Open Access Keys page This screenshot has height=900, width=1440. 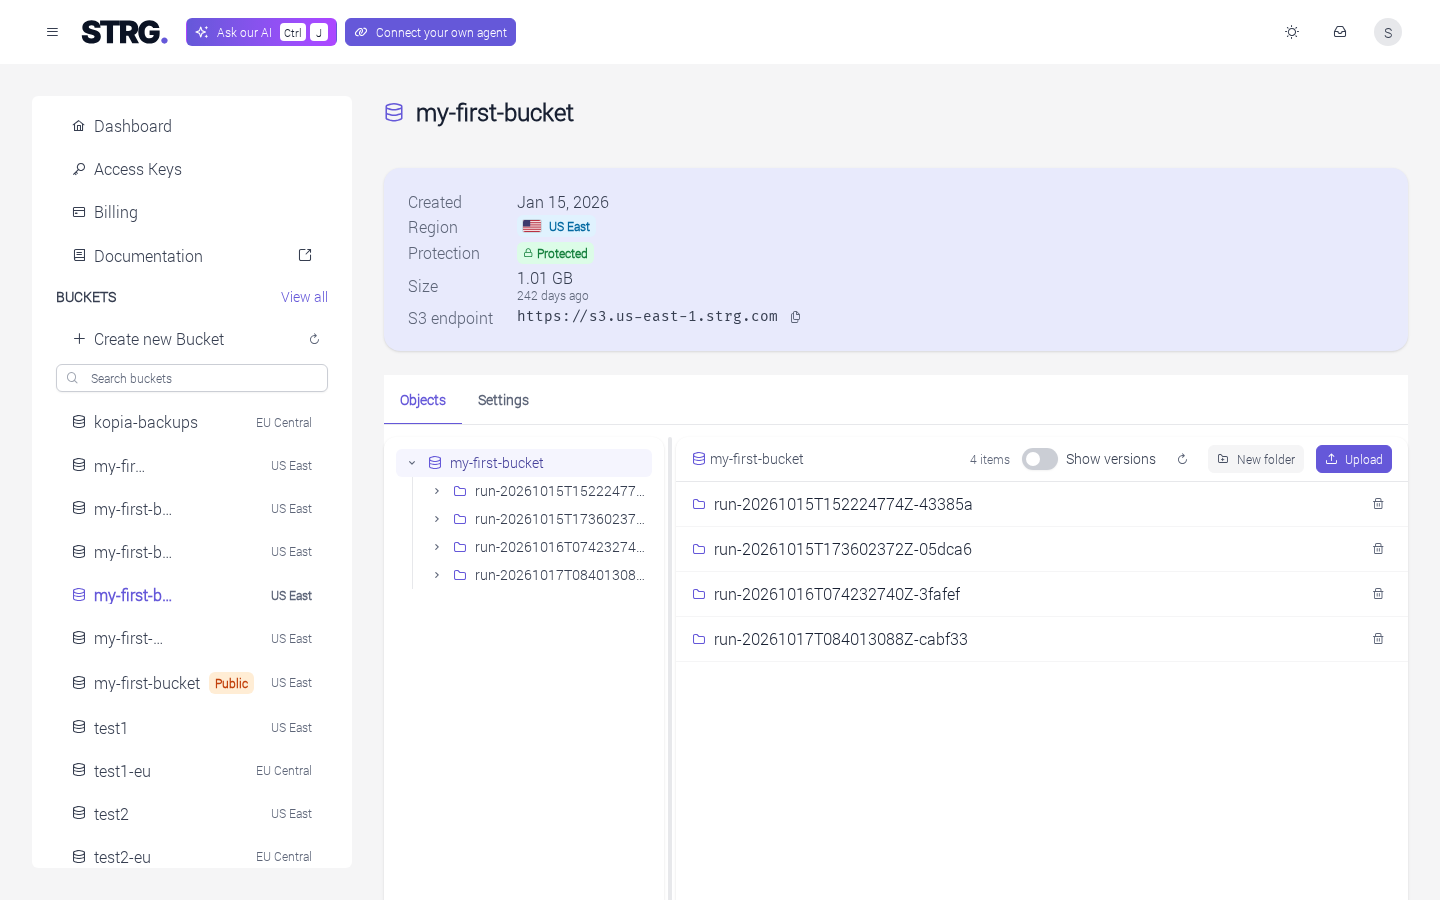pyautogui.click(x=192, y=169)
